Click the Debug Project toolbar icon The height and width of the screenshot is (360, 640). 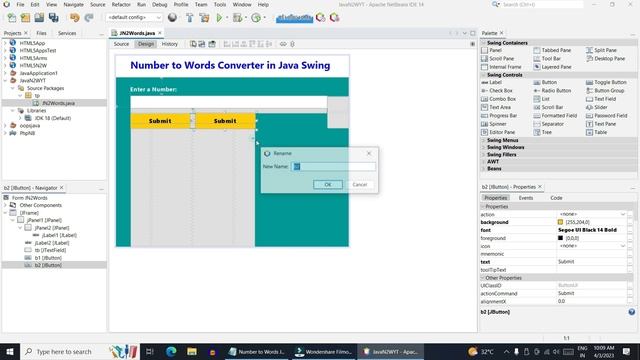[x=237, y=18]
